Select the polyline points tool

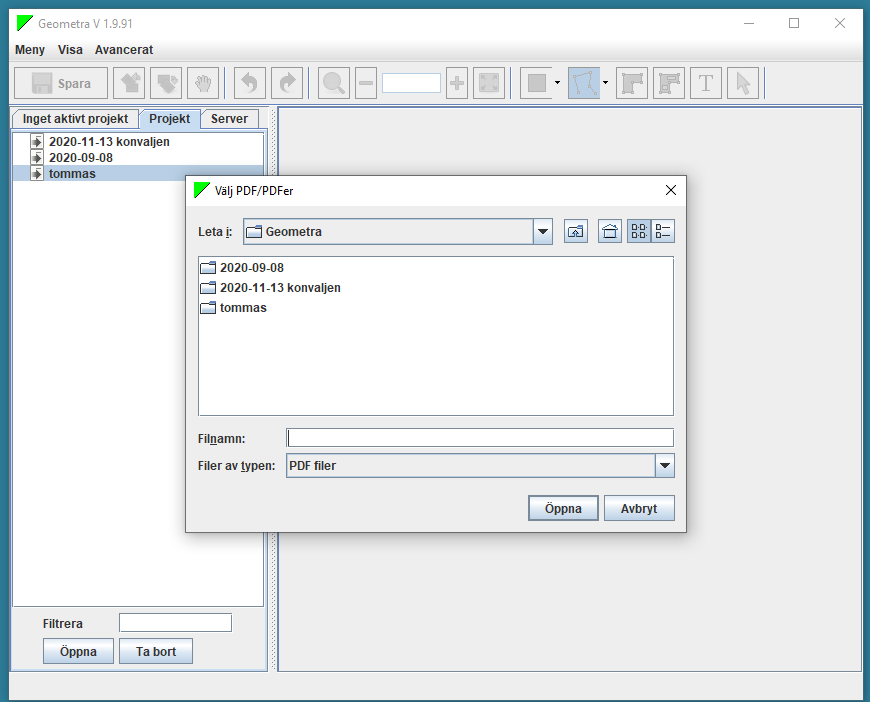tap(584, 83)
